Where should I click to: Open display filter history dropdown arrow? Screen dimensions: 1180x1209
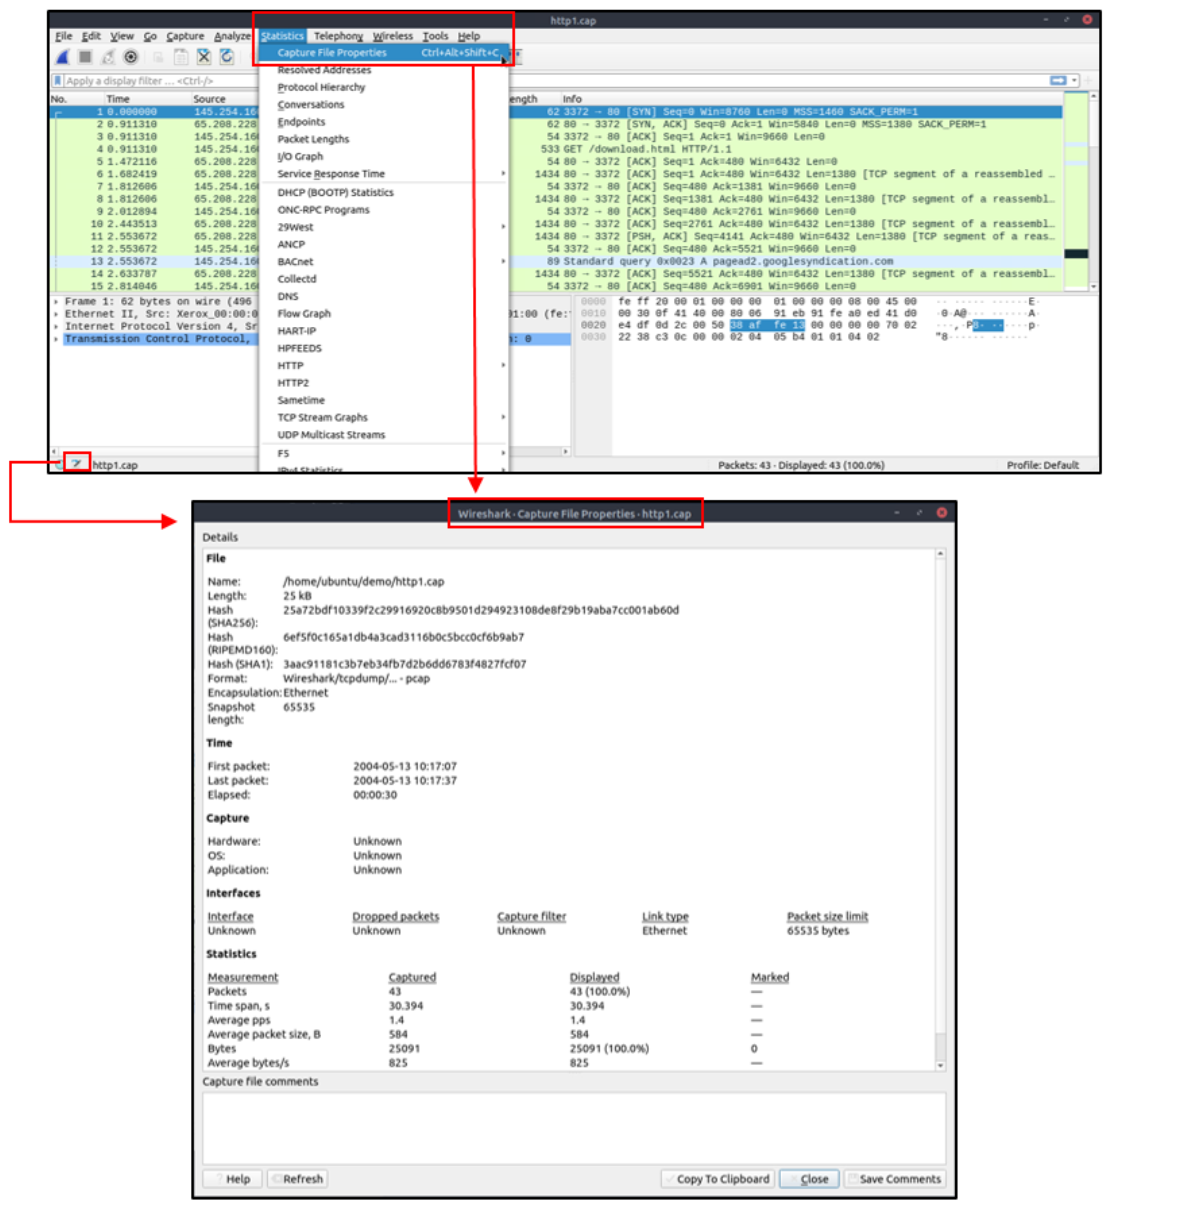[1074, 80]
